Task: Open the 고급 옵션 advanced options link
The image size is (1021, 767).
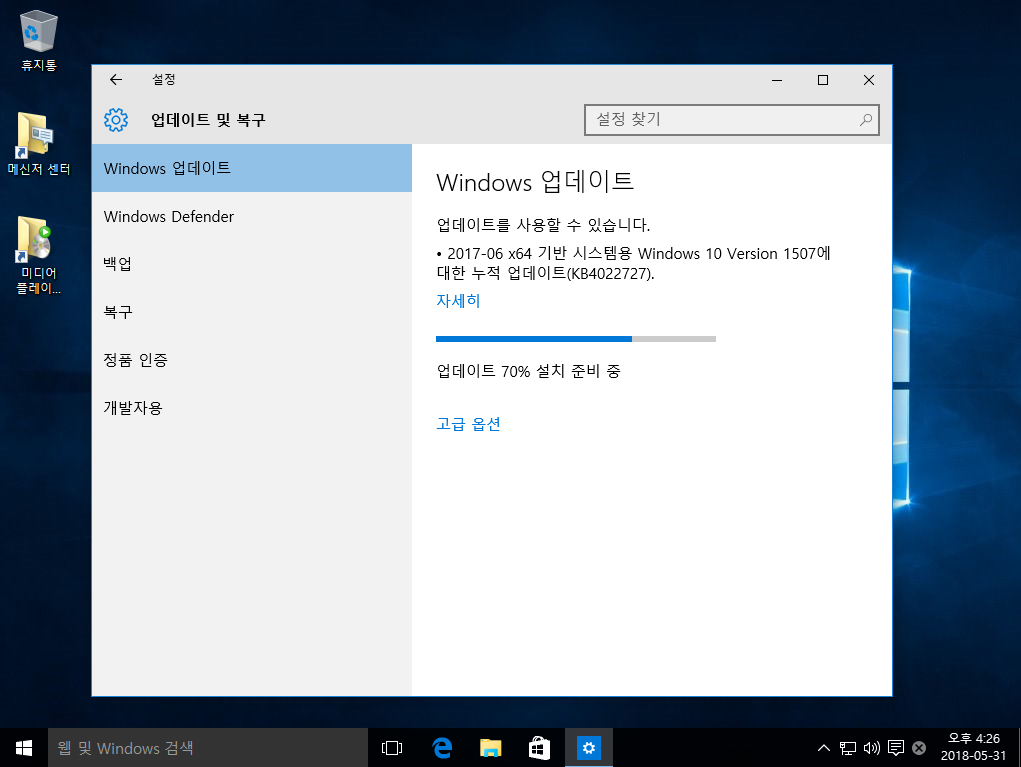Action: [468, 424]
